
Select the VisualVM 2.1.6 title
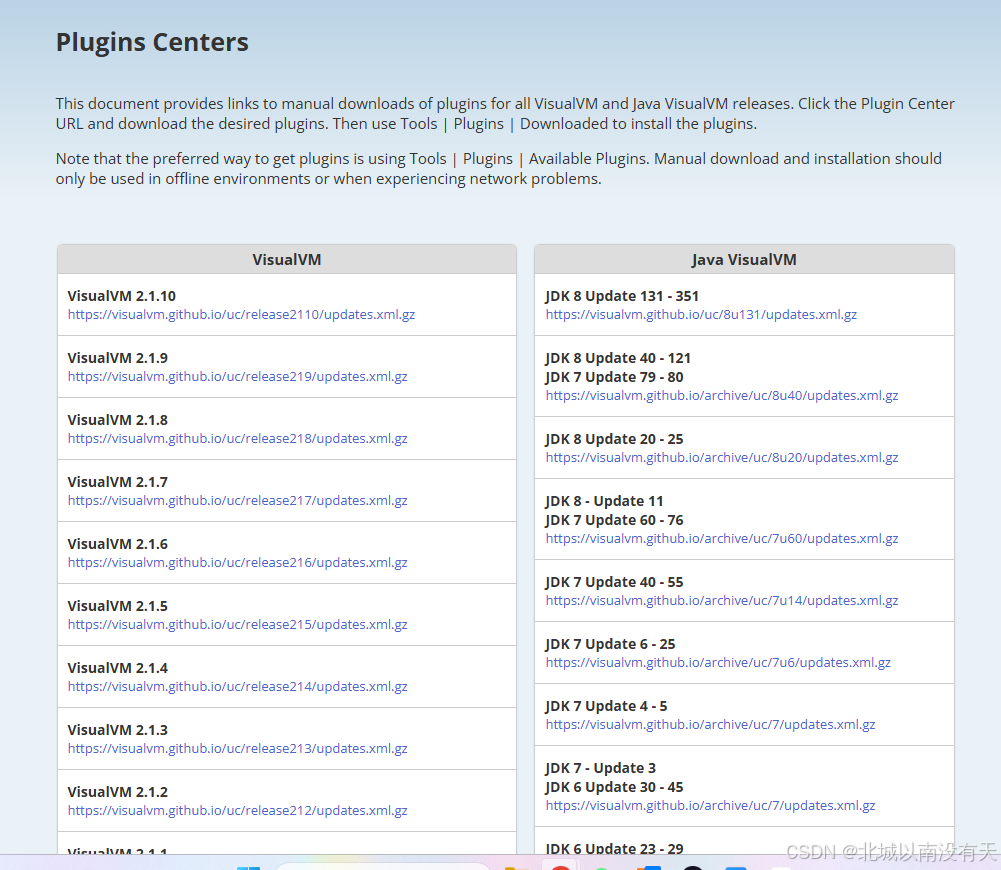coord(117,544)
